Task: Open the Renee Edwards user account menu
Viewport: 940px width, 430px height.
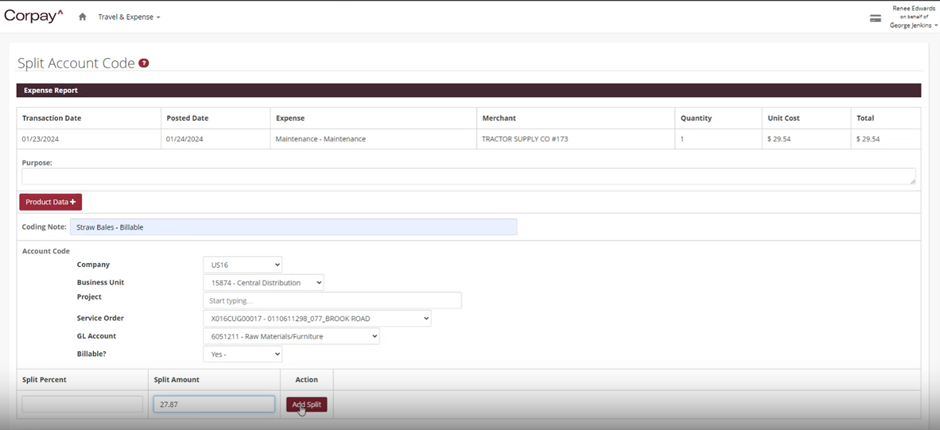Action: pyautogui.click(x=914, y=17)
